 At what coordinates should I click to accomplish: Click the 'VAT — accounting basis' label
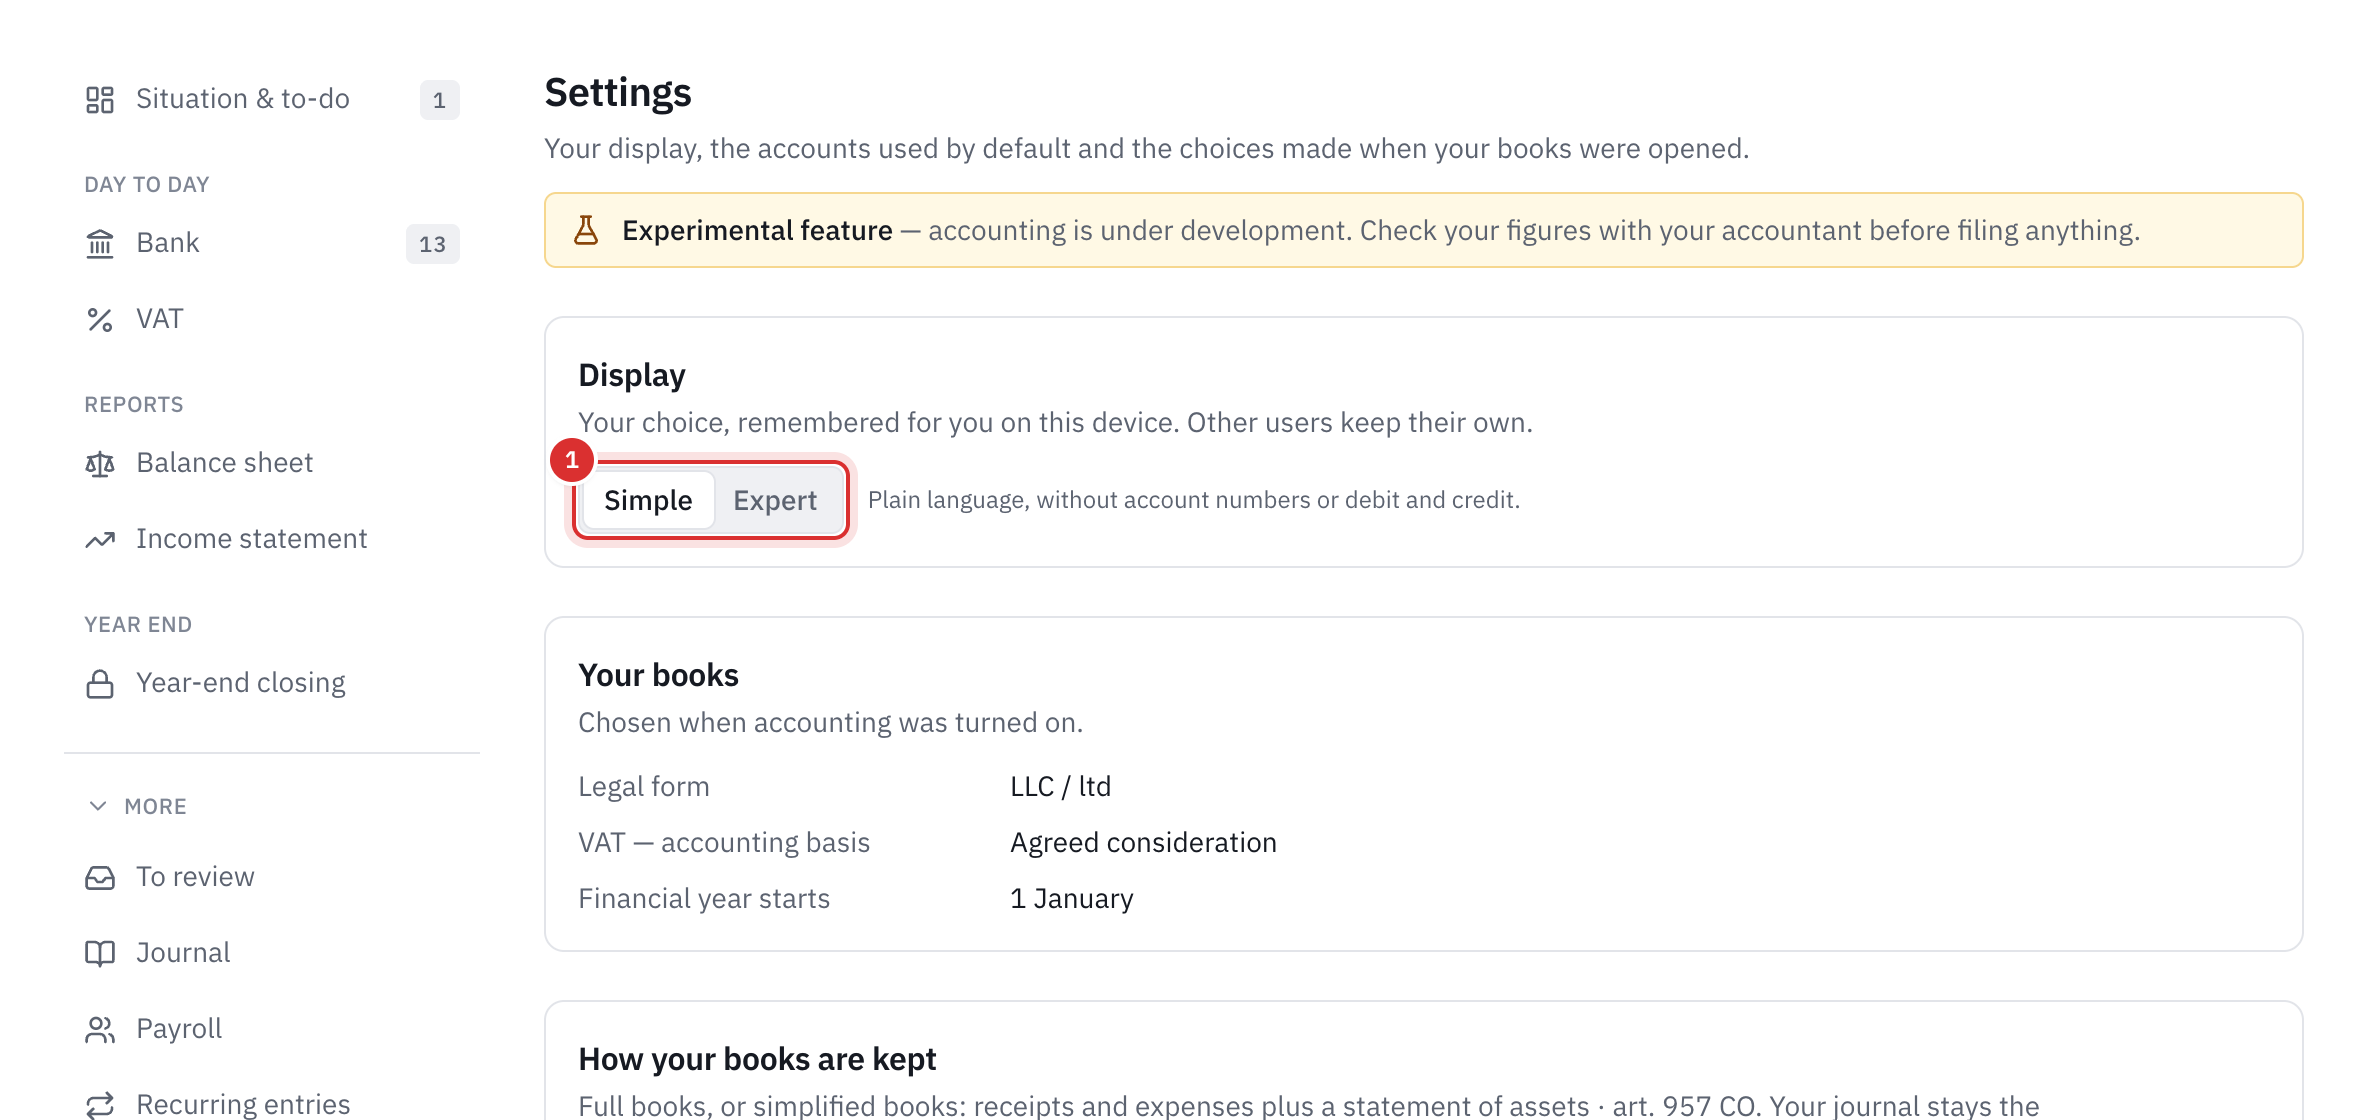point(724,843)
